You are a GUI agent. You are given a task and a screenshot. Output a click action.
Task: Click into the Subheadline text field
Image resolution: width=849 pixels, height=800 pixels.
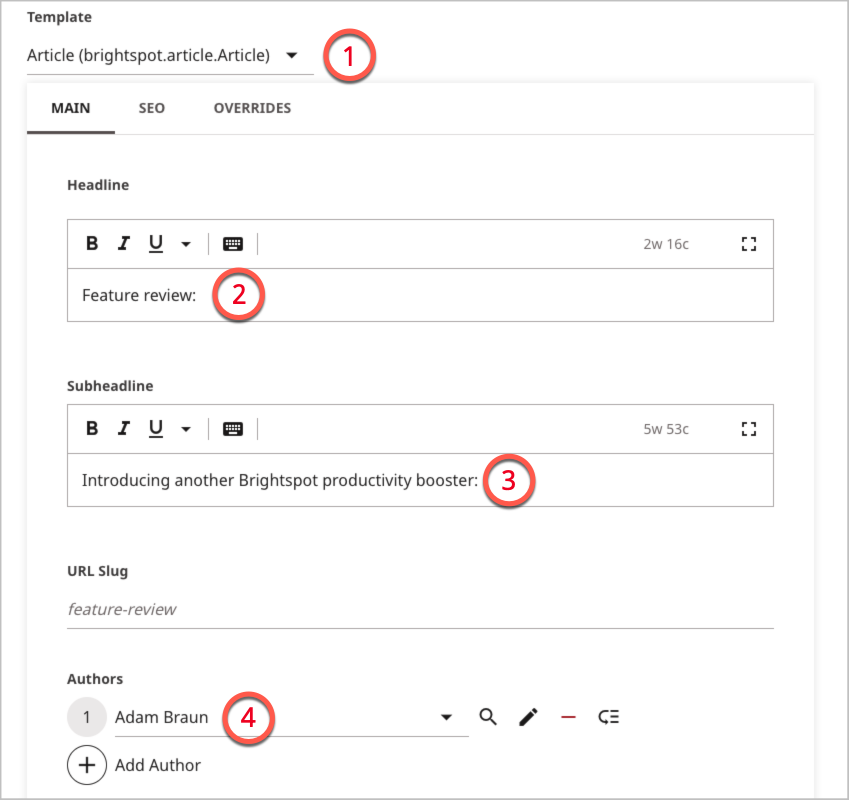tap(420, 480)
